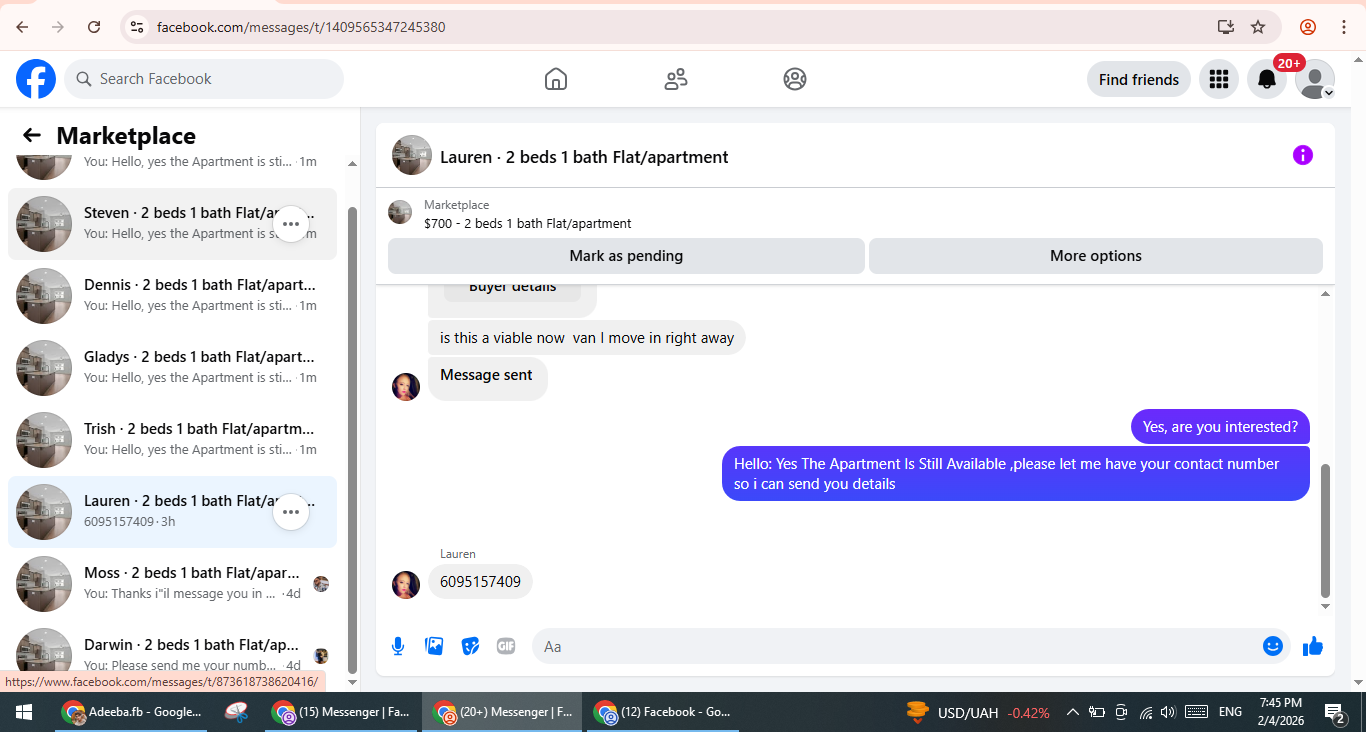Screen dimensions: 1366x732
Task: Go back using the Marketplace back arrow
Action: (x=32, y=135)
